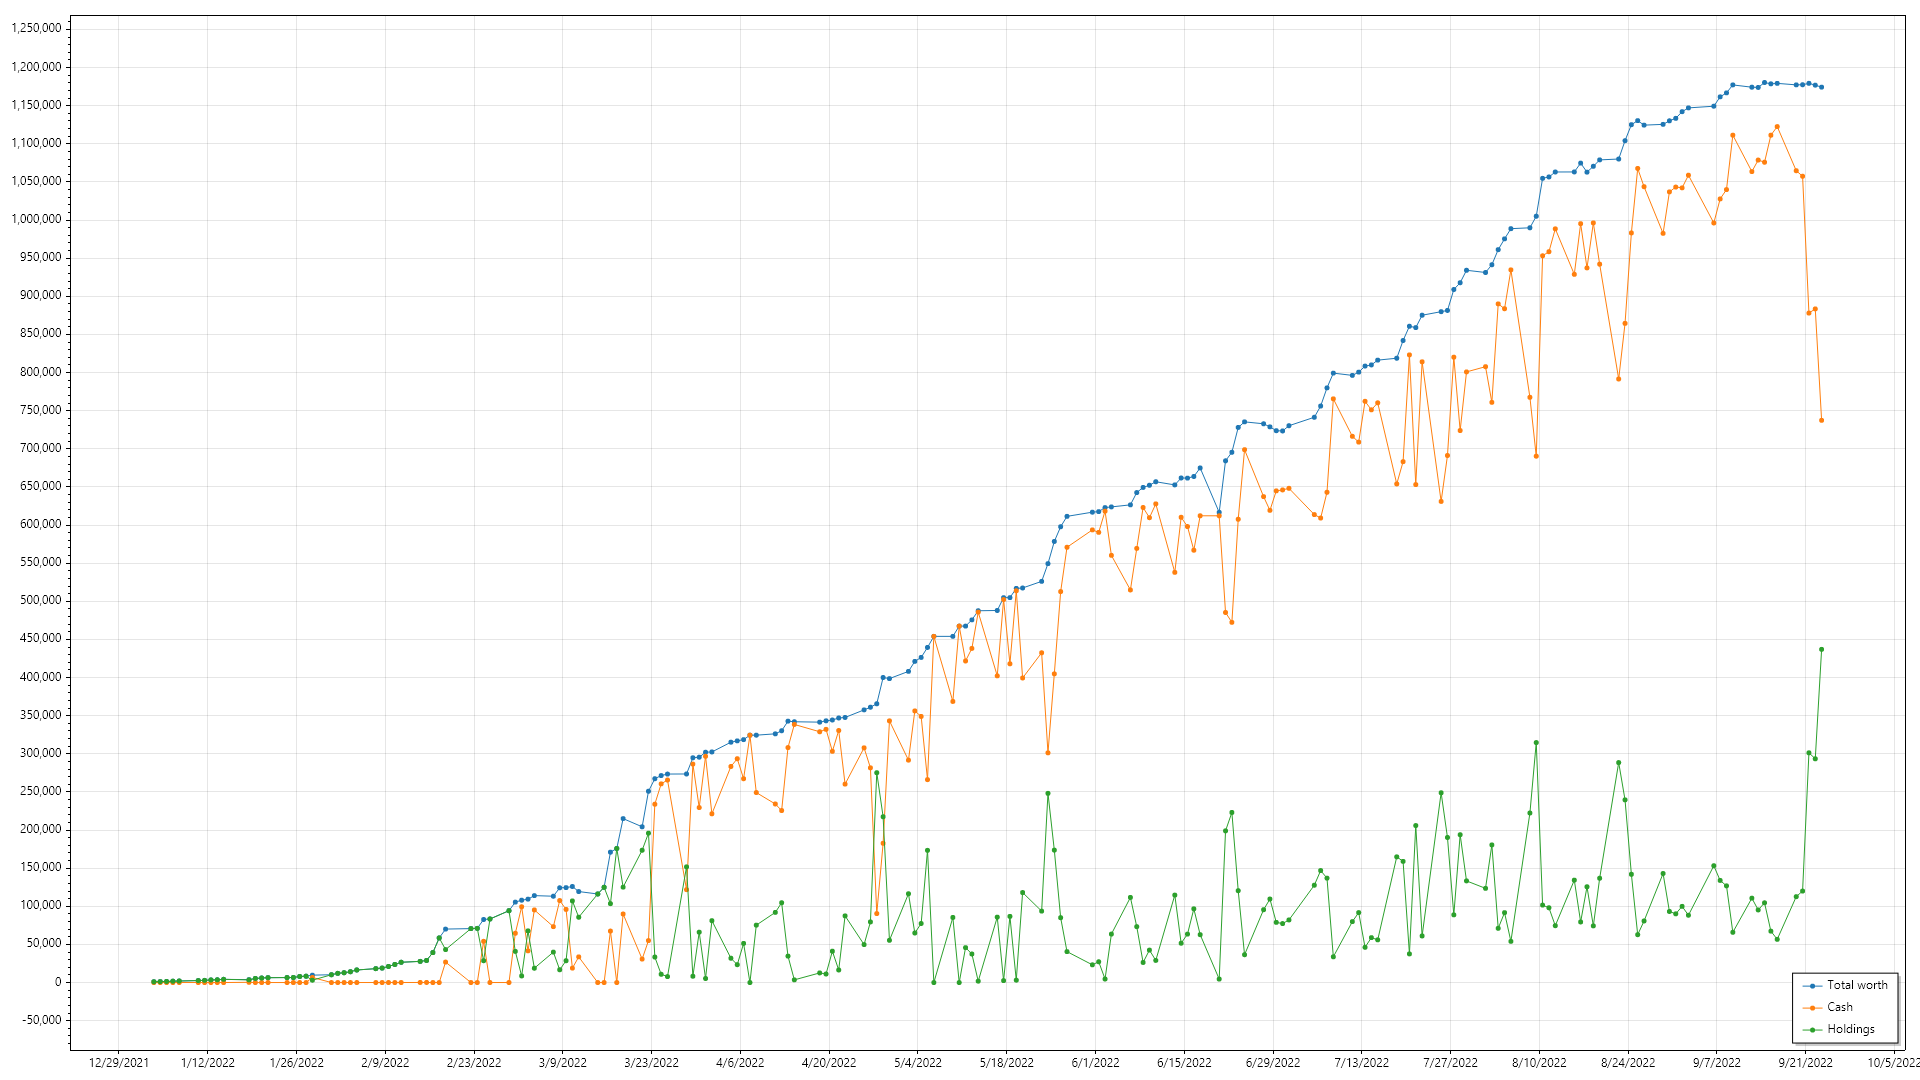The image size is (1920, 1080).
Task: Toggle the Holdings series via legend text
Action: point(1851,1029)
